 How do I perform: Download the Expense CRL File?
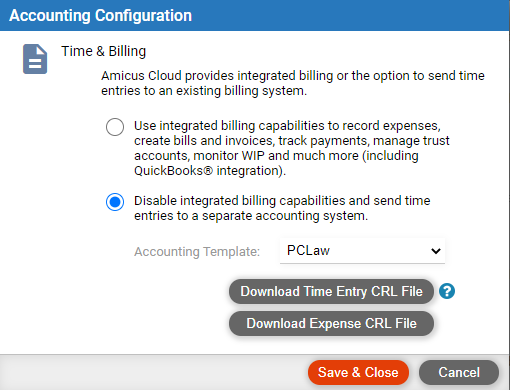[331, 323]
